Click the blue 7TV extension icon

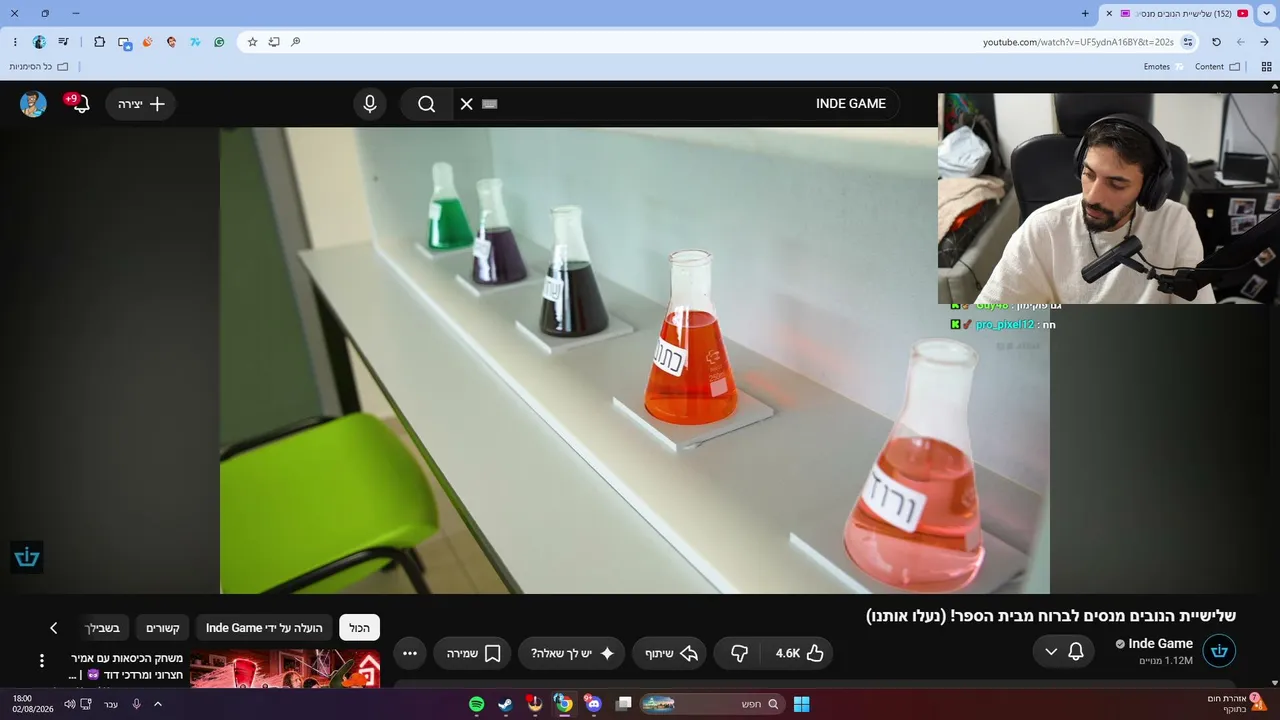pyautogui.click(x=195, y=42)
